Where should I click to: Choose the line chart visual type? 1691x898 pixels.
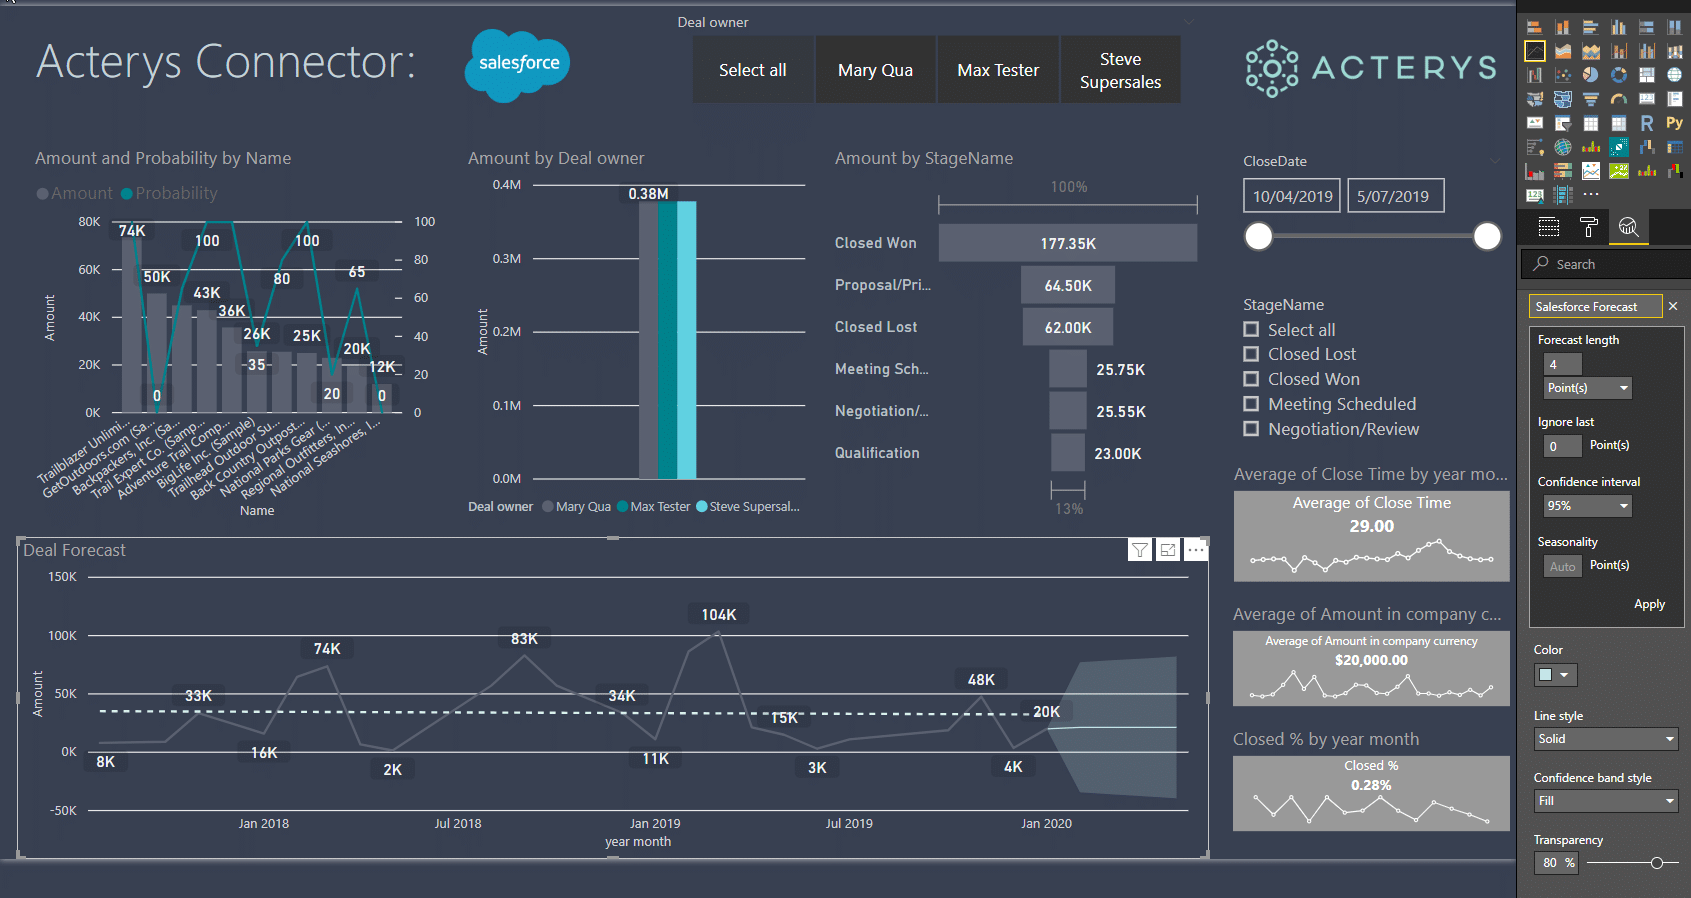click(1535, 51)
